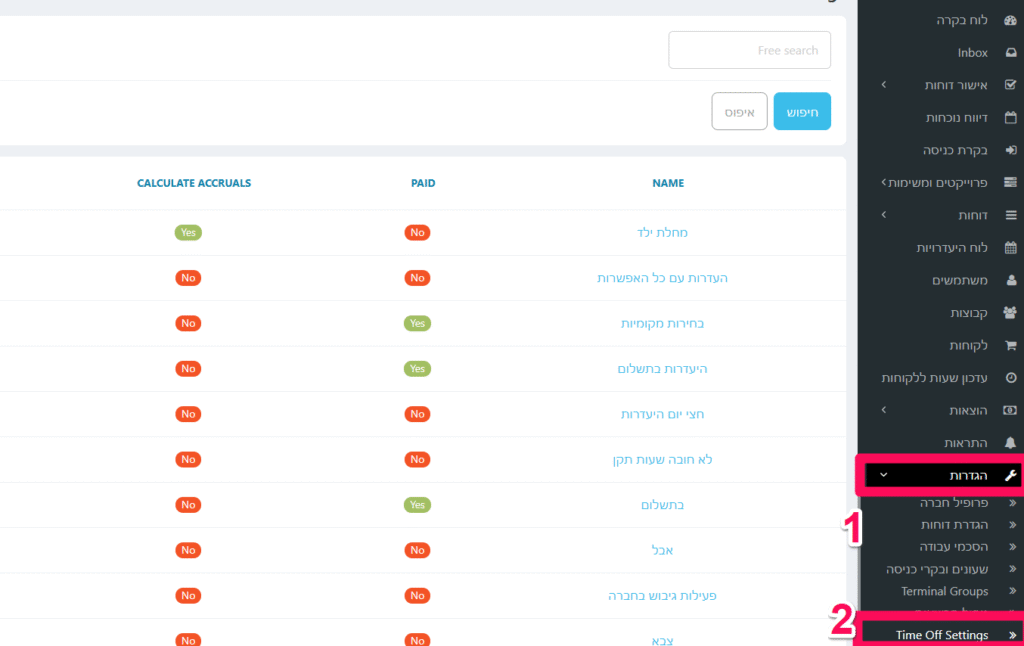This screenshot has width=1024, height=646.
Task: Click the bell icon for התראות
Action: click(1010, 442)
